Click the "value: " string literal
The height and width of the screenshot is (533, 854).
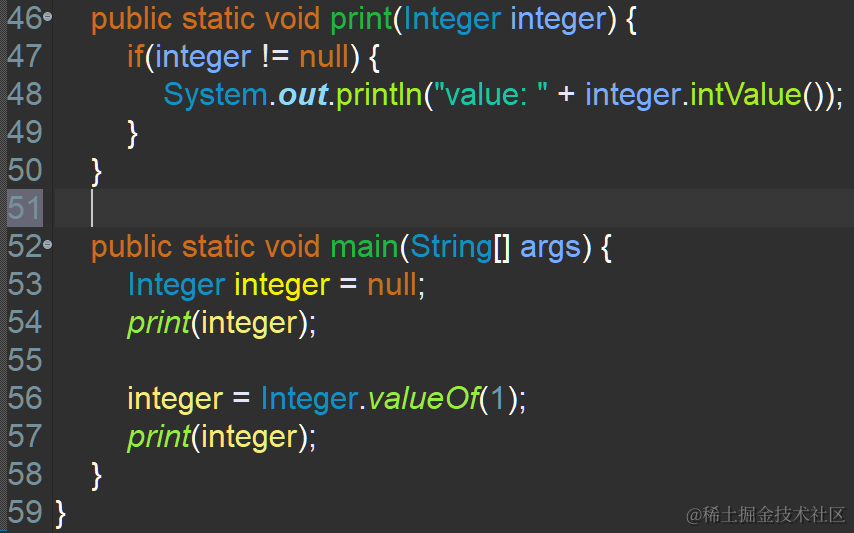(490, 94)
